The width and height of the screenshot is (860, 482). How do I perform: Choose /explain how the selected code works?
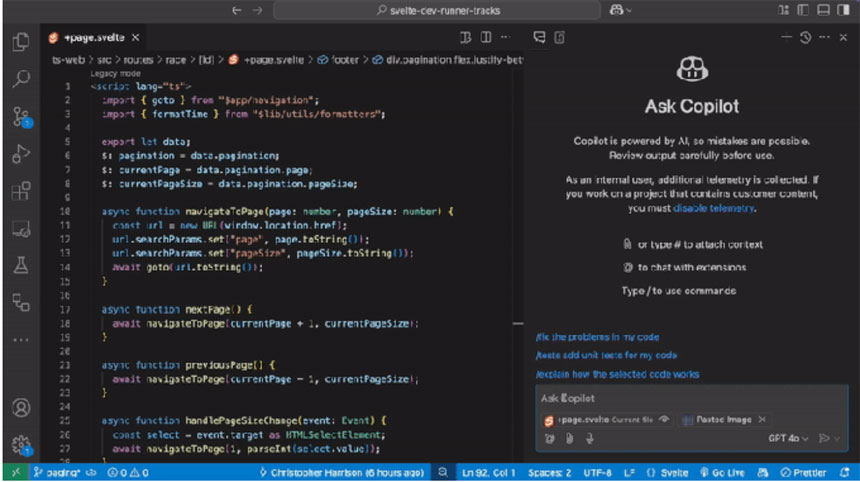[x=618, y=374]
